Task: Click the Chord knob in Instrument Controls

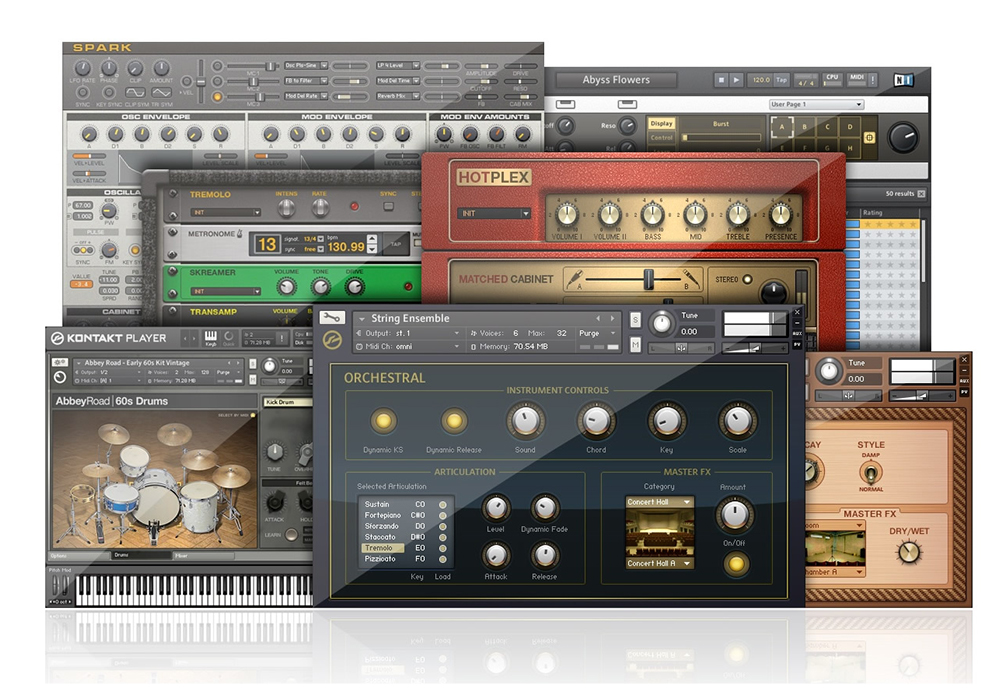Action: click(x=596, y=421)
